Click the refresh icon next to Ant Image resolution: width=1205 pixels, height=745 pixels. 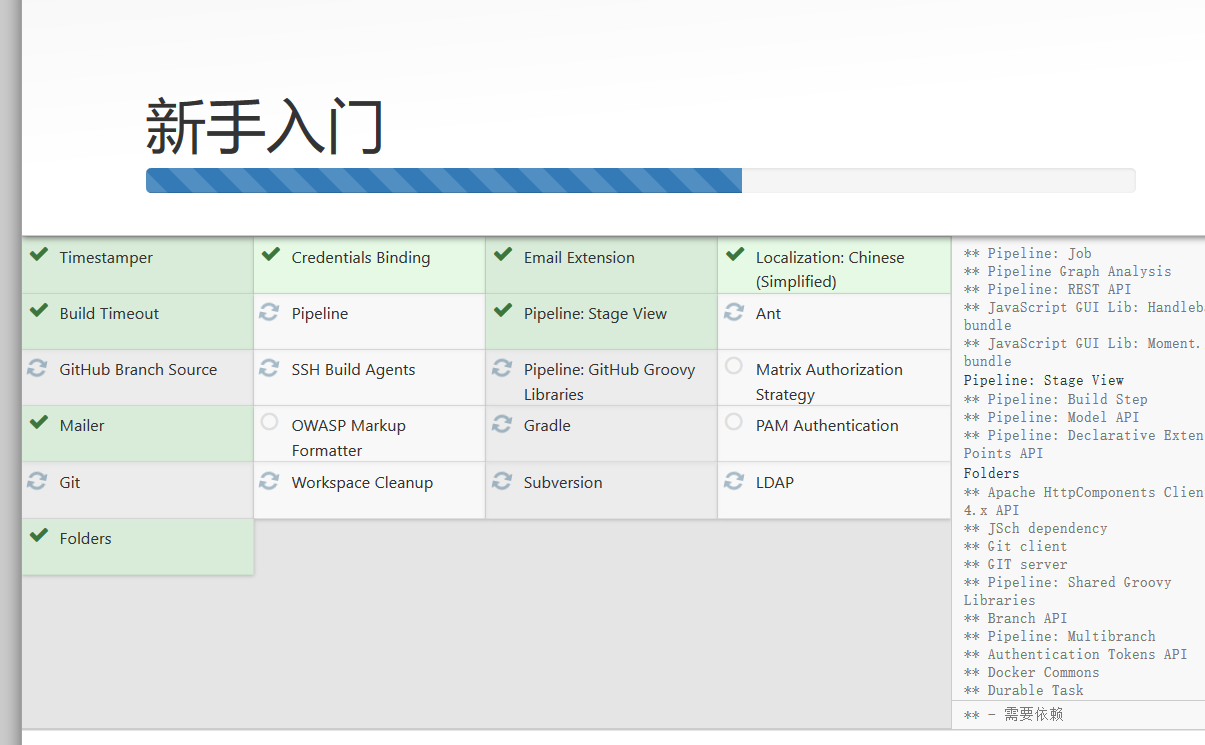tap(734, 312)
